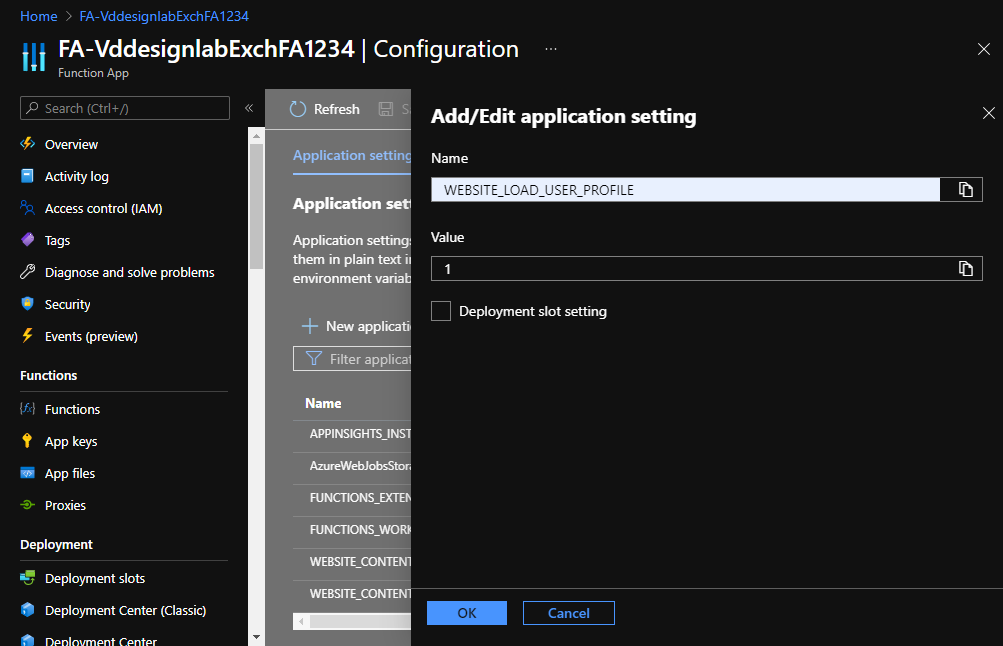Screen dimensions: 1003x646
Task: Click the green Proxies icon
Action: tap(28, 505)
